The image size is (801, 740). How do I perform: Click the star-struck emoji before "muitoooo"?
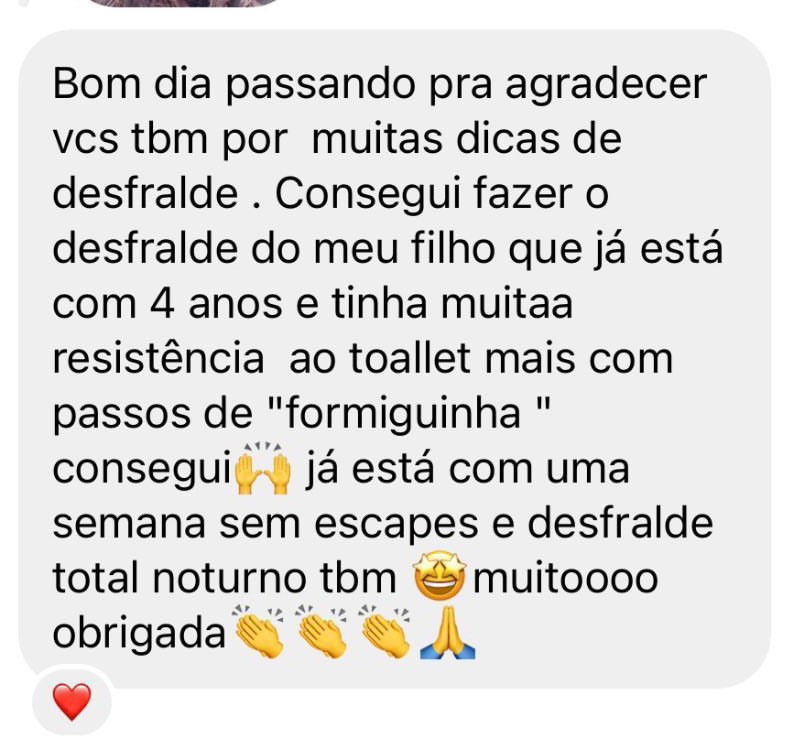[440, 576]
